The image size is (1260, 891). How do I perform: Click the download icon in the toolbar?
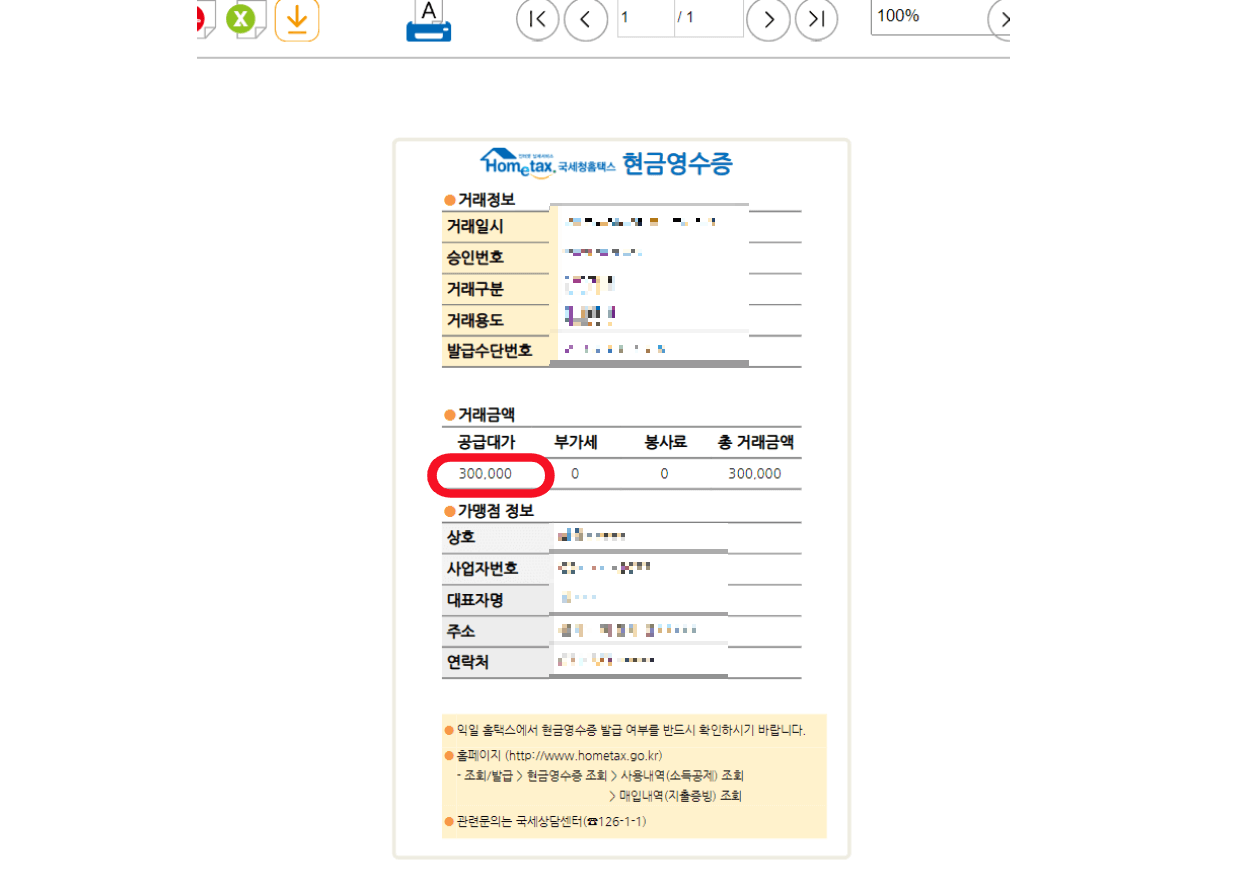[x=297, y=18]
